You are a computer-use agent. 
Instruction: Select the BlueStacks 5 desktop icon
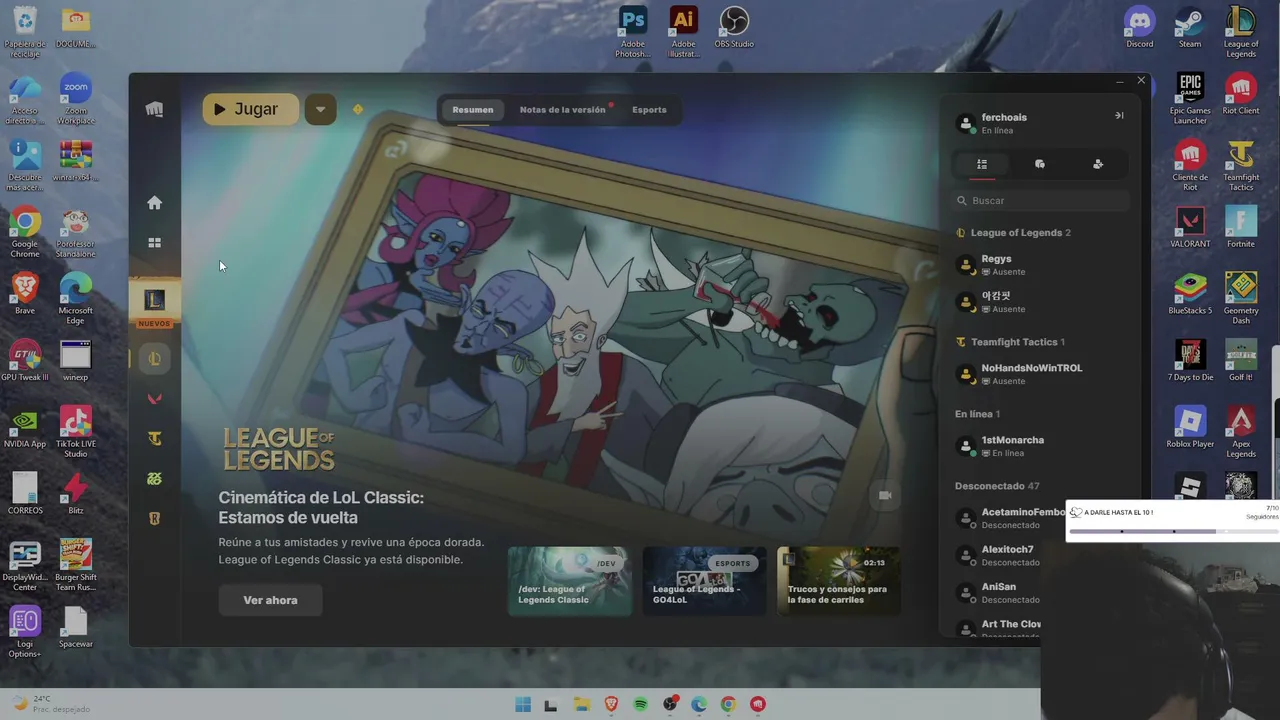click(x=1190, y=294)
